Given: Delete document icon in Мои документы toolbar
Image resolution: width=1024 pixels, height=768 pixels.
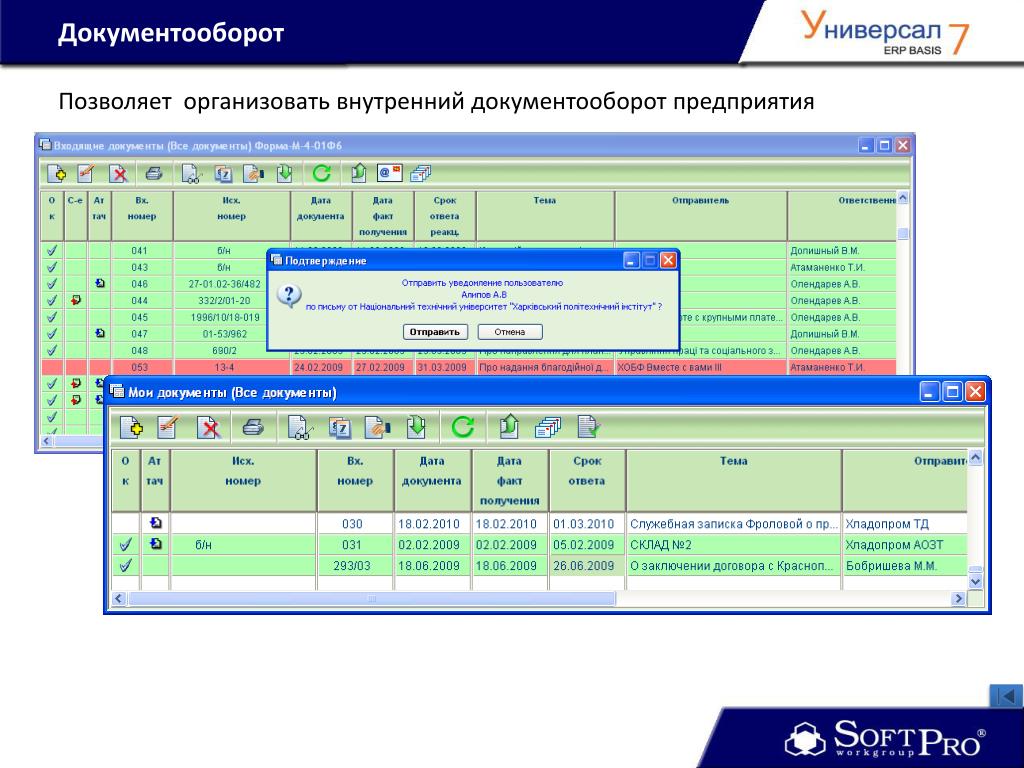Looking at the screenshot, I should [209, 428].
